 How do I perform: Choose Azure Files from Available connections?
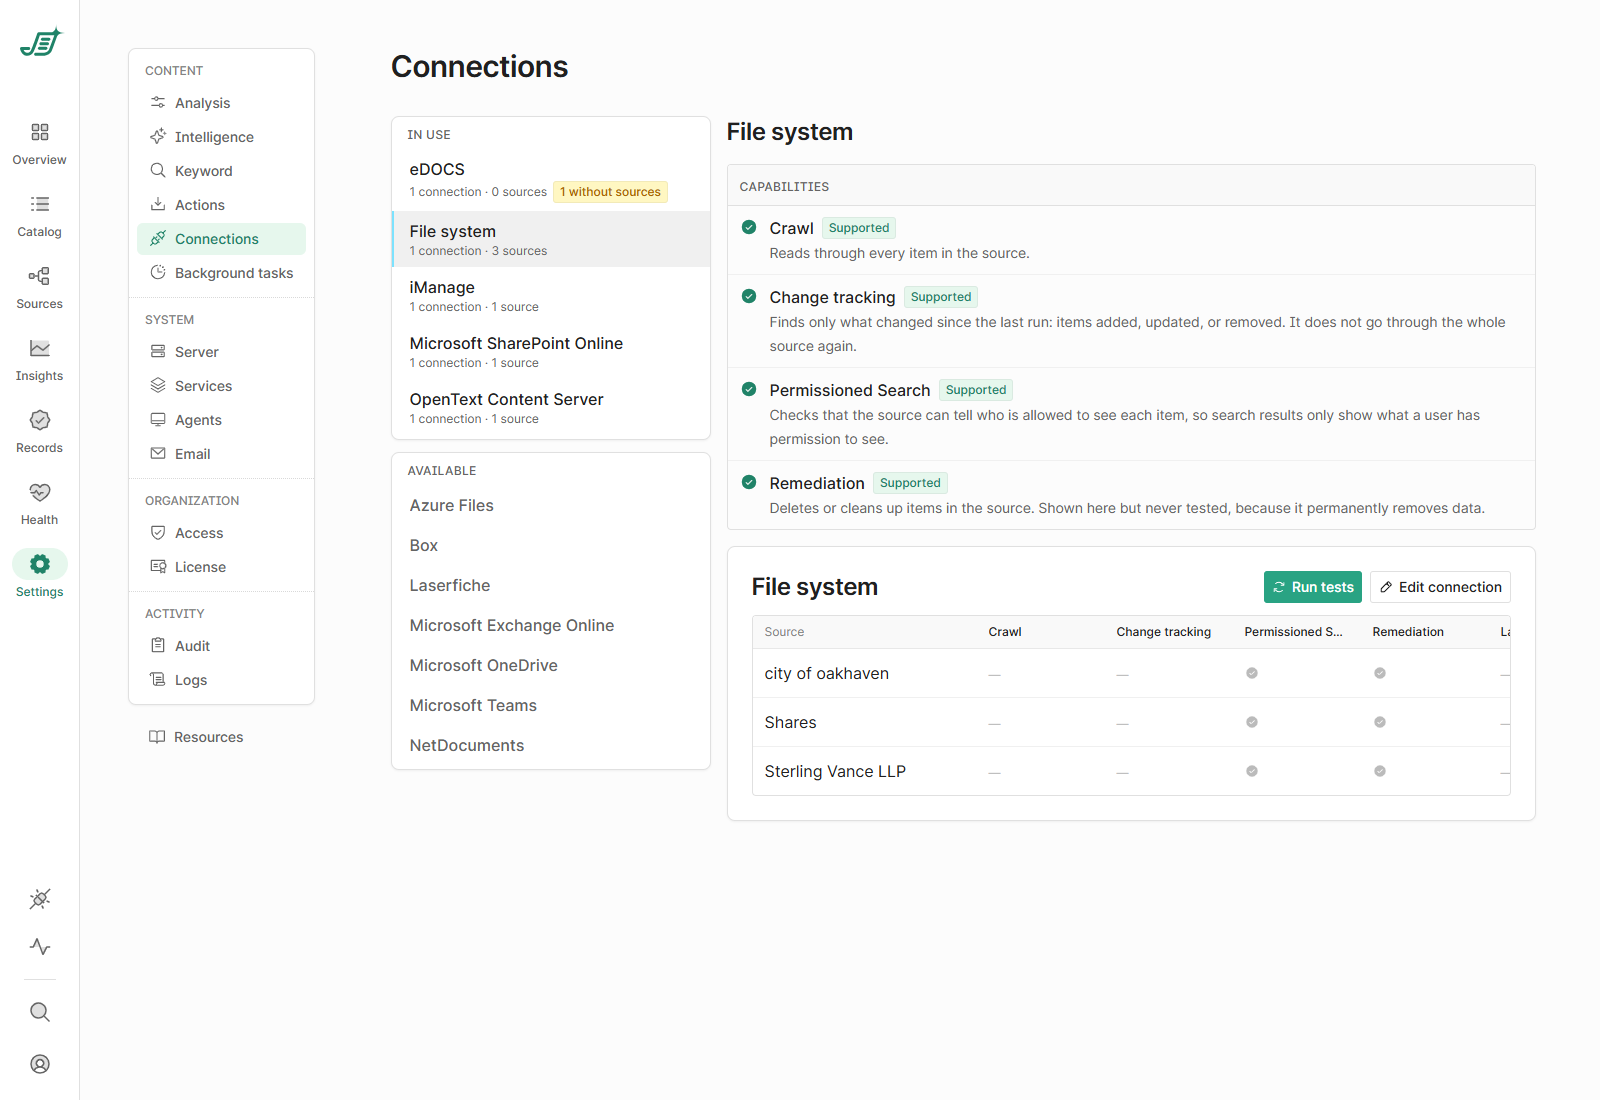[x=551, y=505]
